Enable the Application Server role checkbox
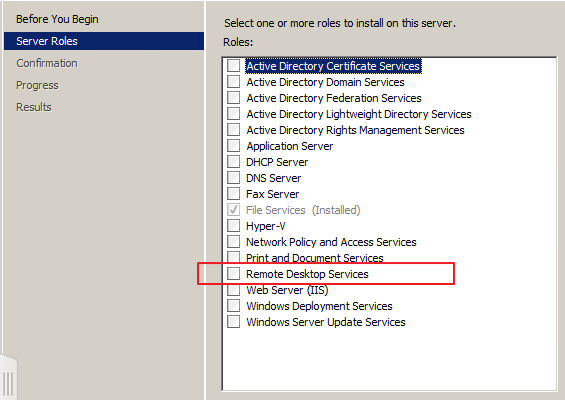 (233, 146)
